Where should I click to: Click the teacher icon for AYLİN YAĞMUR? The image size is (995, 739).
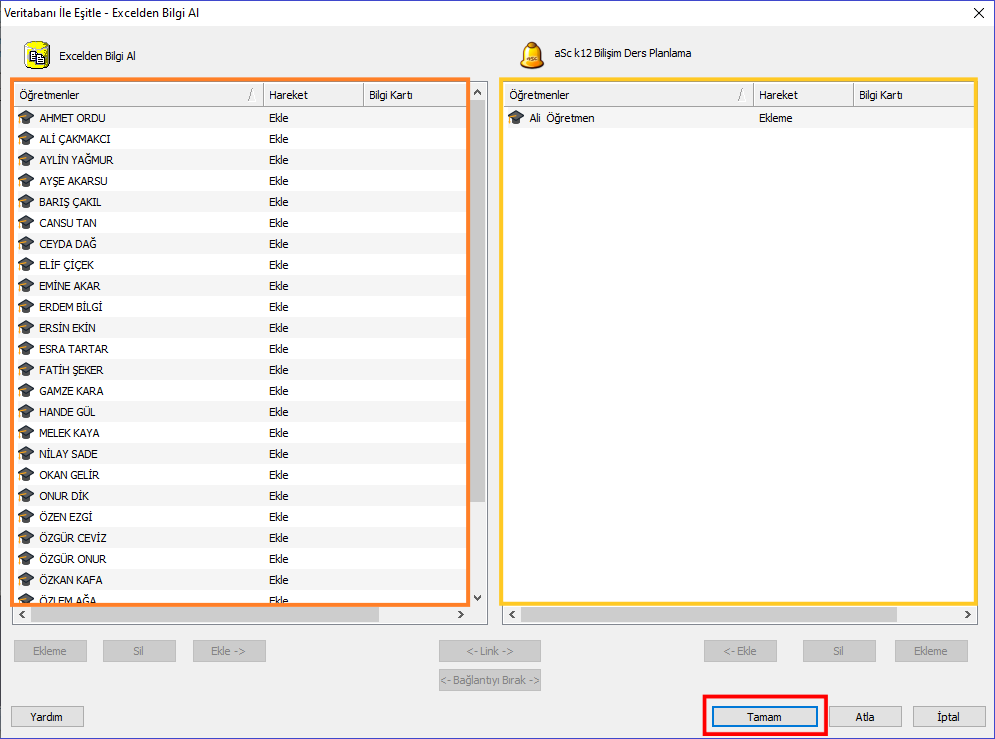click(26, 159)
